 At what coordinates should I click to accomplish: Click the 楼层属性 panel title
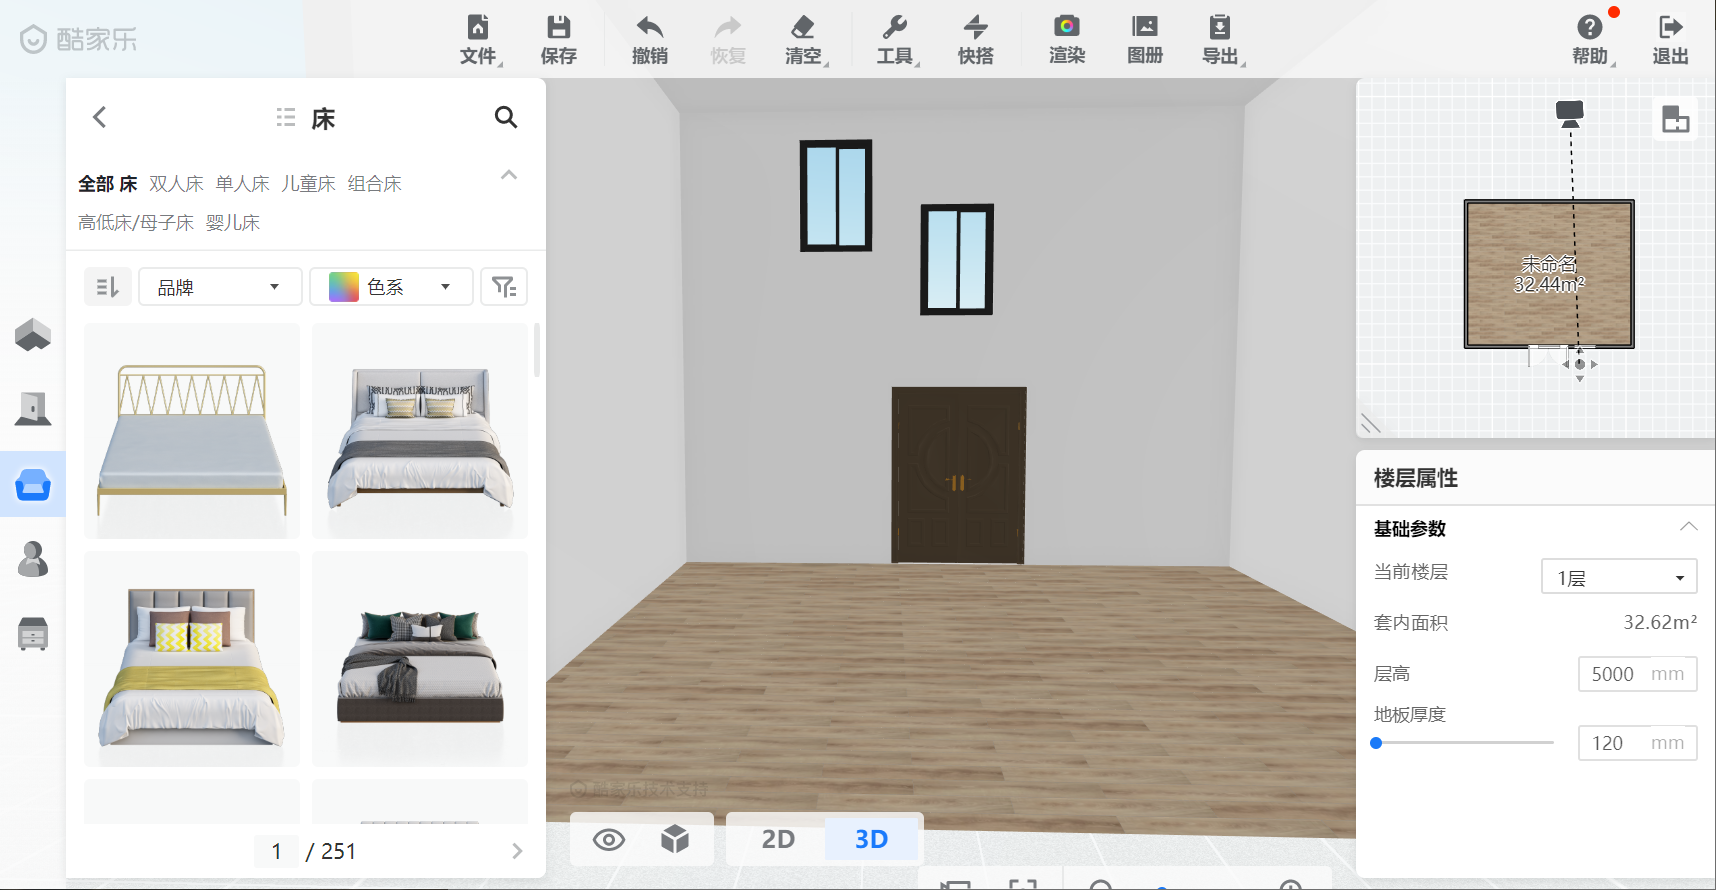click(1416, 478)
